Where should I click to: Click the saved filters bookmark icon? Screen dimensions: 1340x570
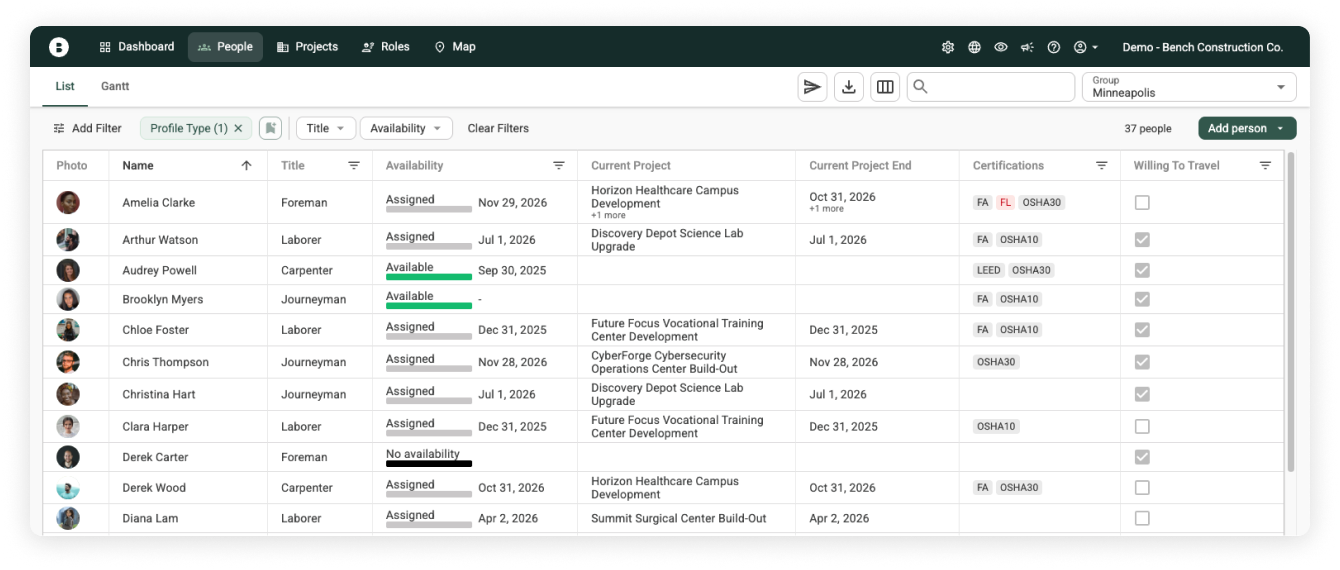(270, 128)
